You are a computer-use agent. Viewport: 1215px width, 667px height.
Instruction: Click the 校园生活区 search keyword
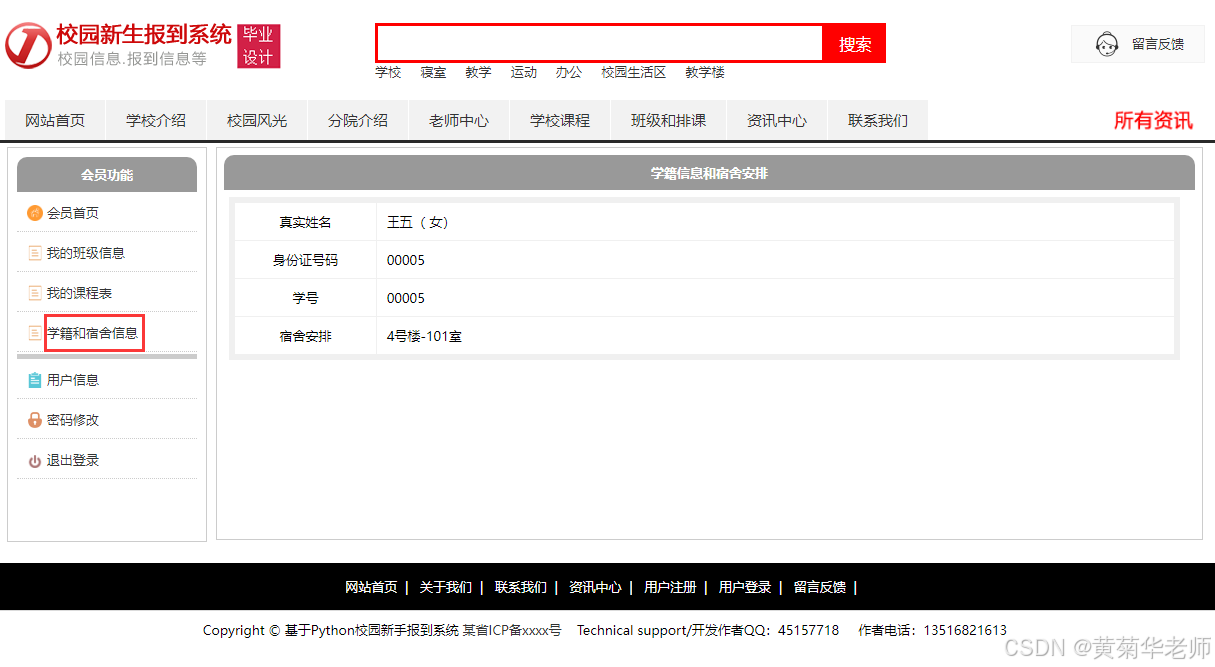click(633, 72)
